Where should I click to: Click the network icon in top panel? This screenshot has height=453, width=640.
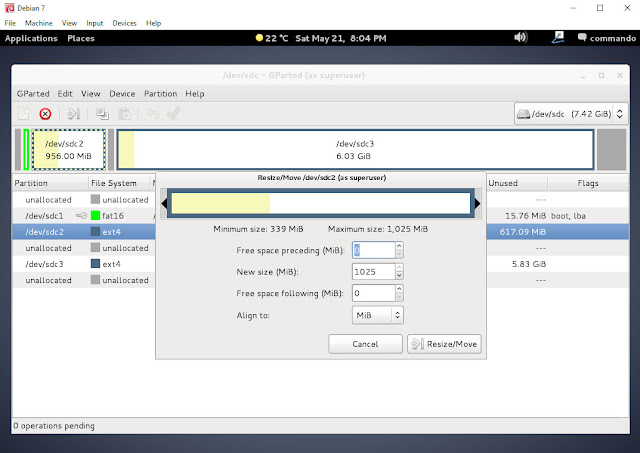[x=558, y=38]
